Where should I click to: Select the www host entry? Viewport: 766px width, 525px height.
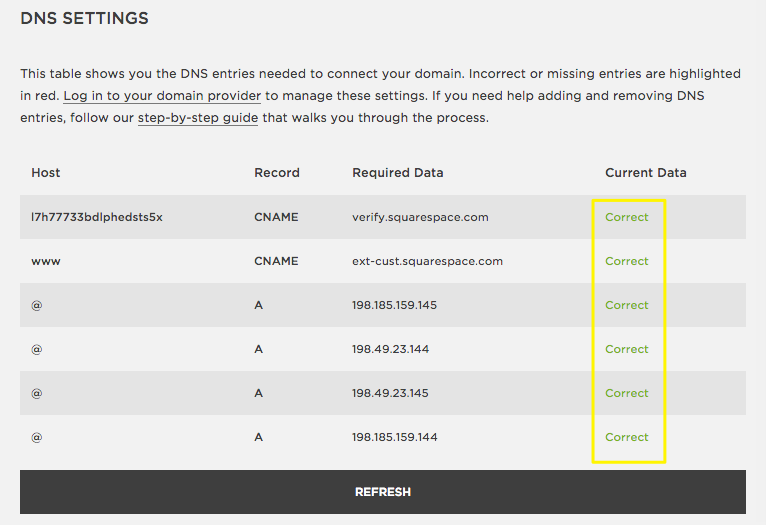click(x=46, y=261)
